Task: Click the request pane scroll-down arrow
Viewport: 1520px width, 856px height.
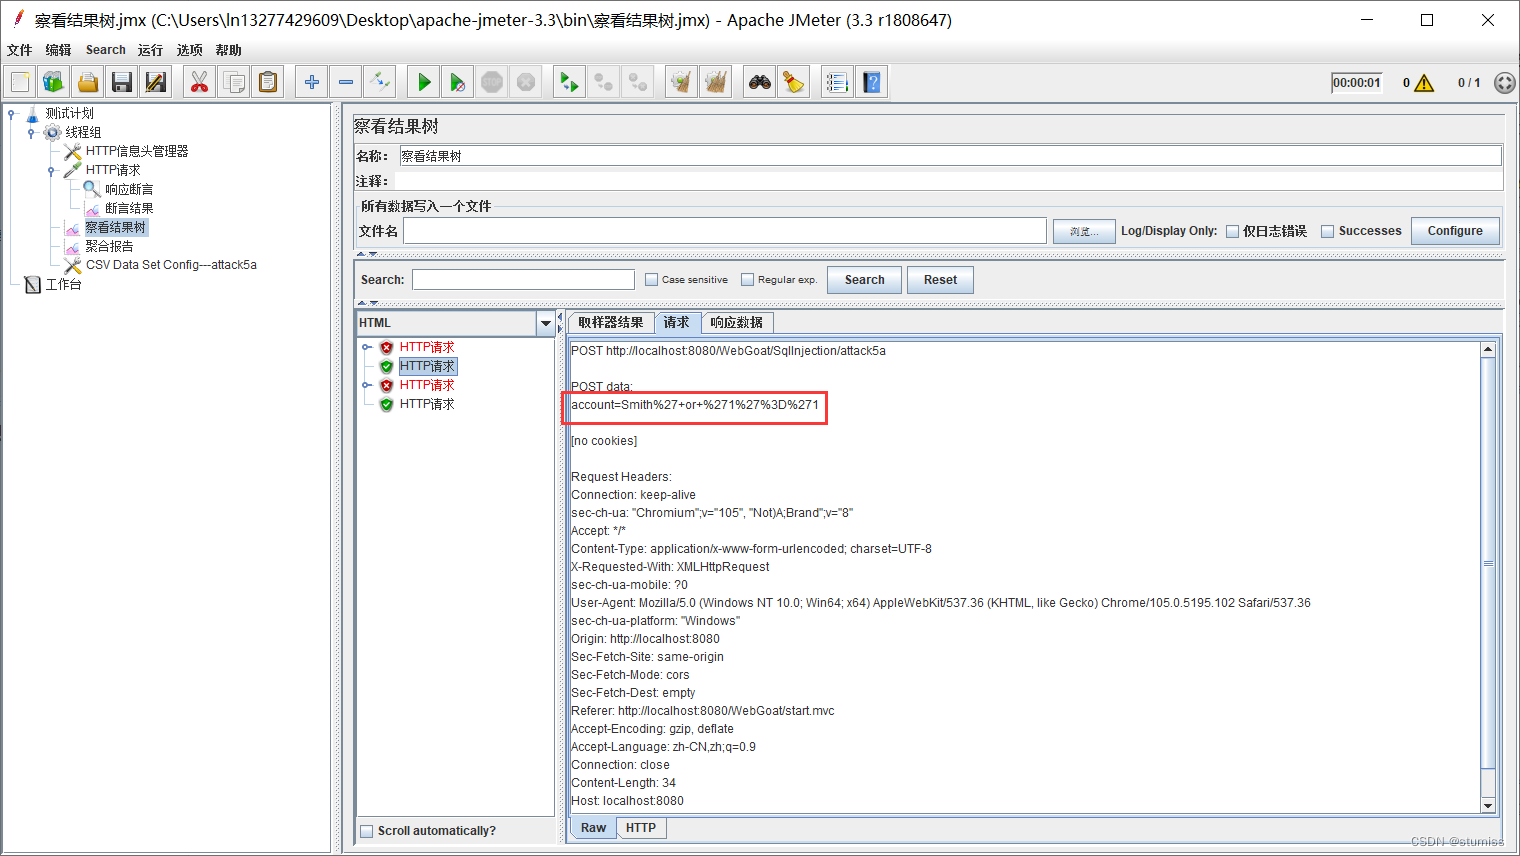Action: (1488, 806)
